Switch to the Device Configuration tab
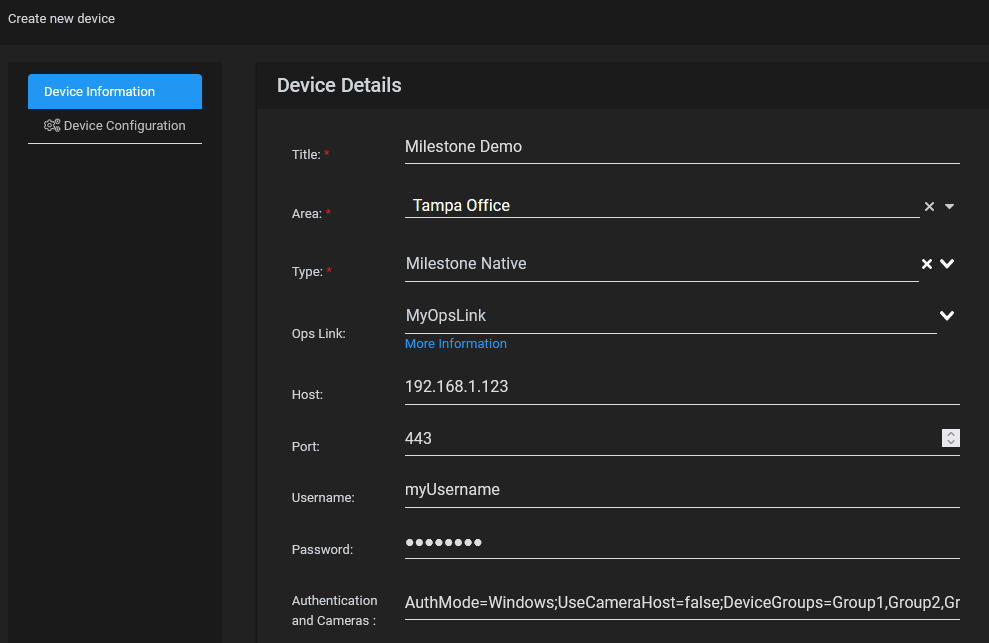Viewport: 989px width, 643px height. point(115,126)
